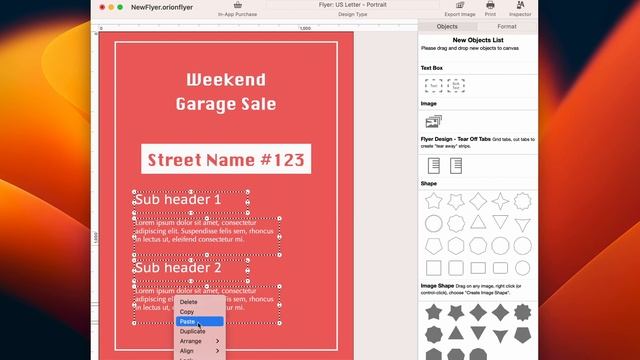Pick the filled pentagon image shape

(x=522, y=335)
